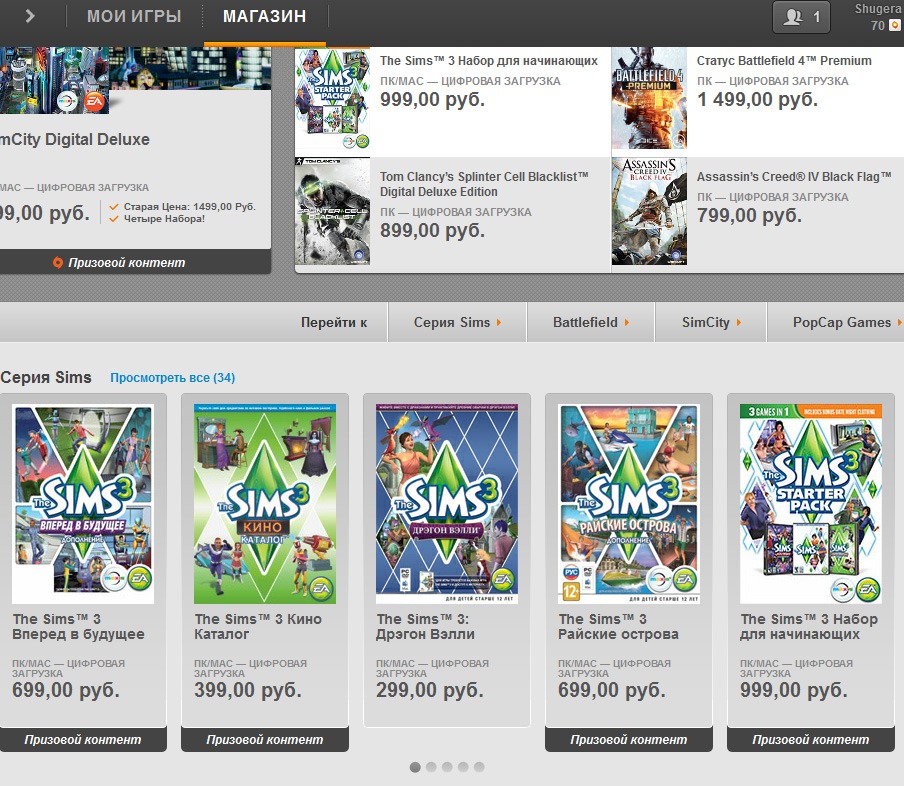
Task: Click Tom Clancy's Splinter Cell Blacklist title
Action: [x=484, y=184]
